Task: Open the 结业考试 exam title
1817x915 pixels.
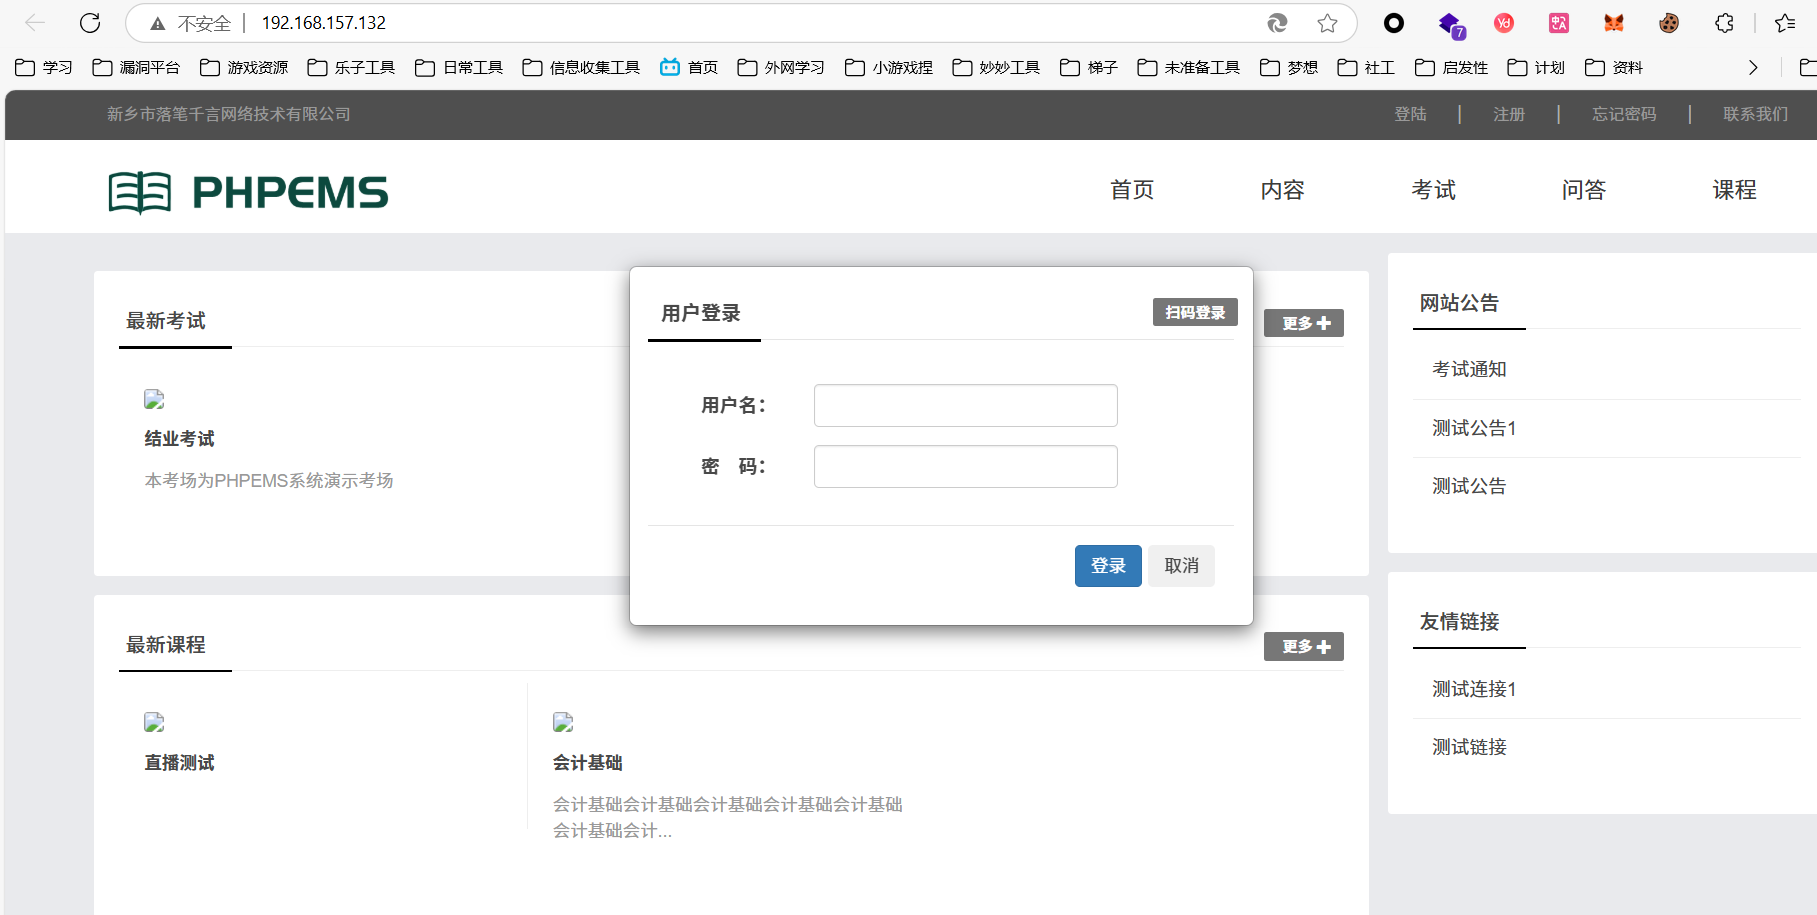Action: coord(179,439)
